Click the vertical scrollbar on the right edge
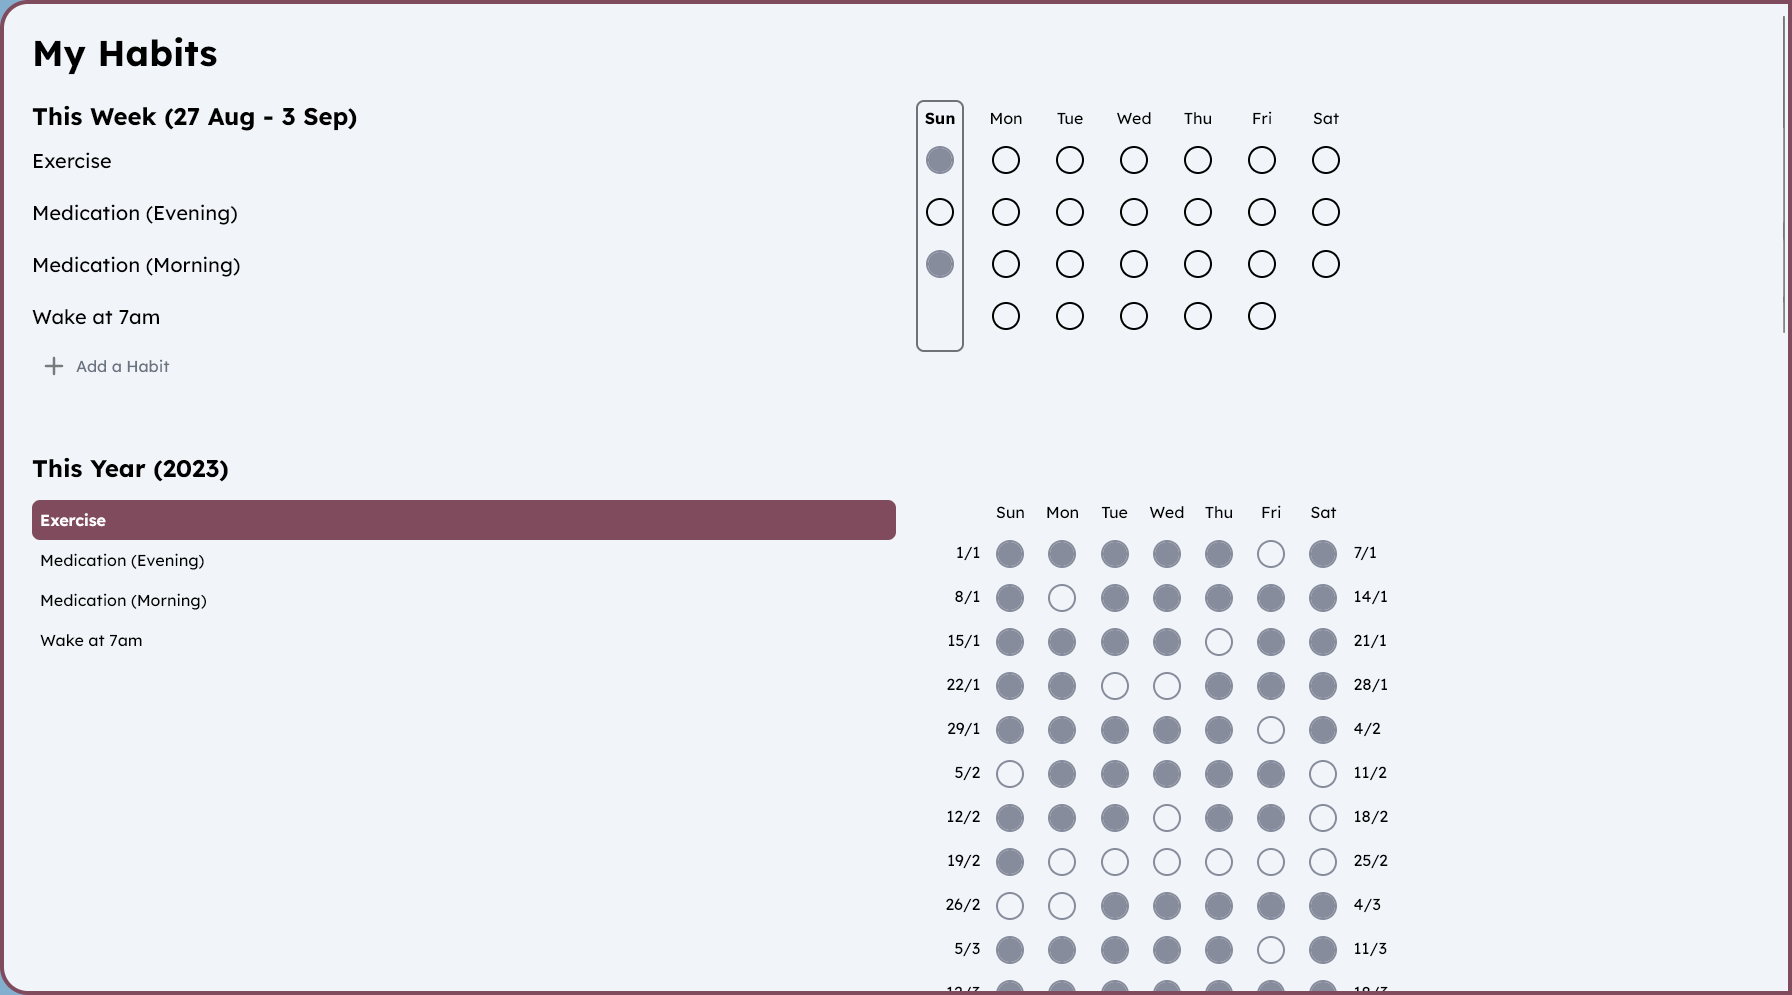Screen dimensions: 1792x995 1785,170
